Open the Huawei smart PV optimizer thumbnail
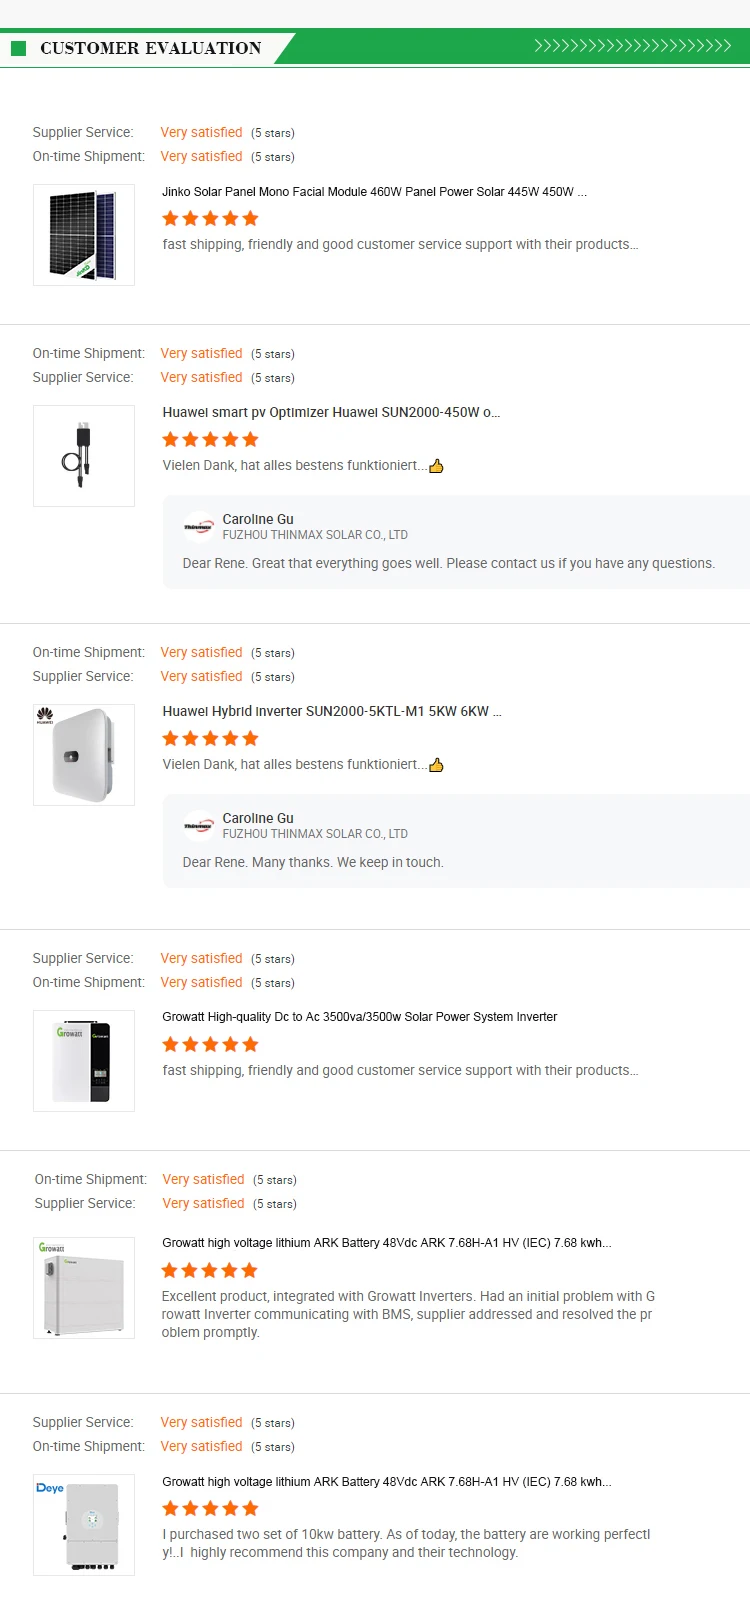The height and width of the screenshot is (1609, 750). click(x=84, y=456)
